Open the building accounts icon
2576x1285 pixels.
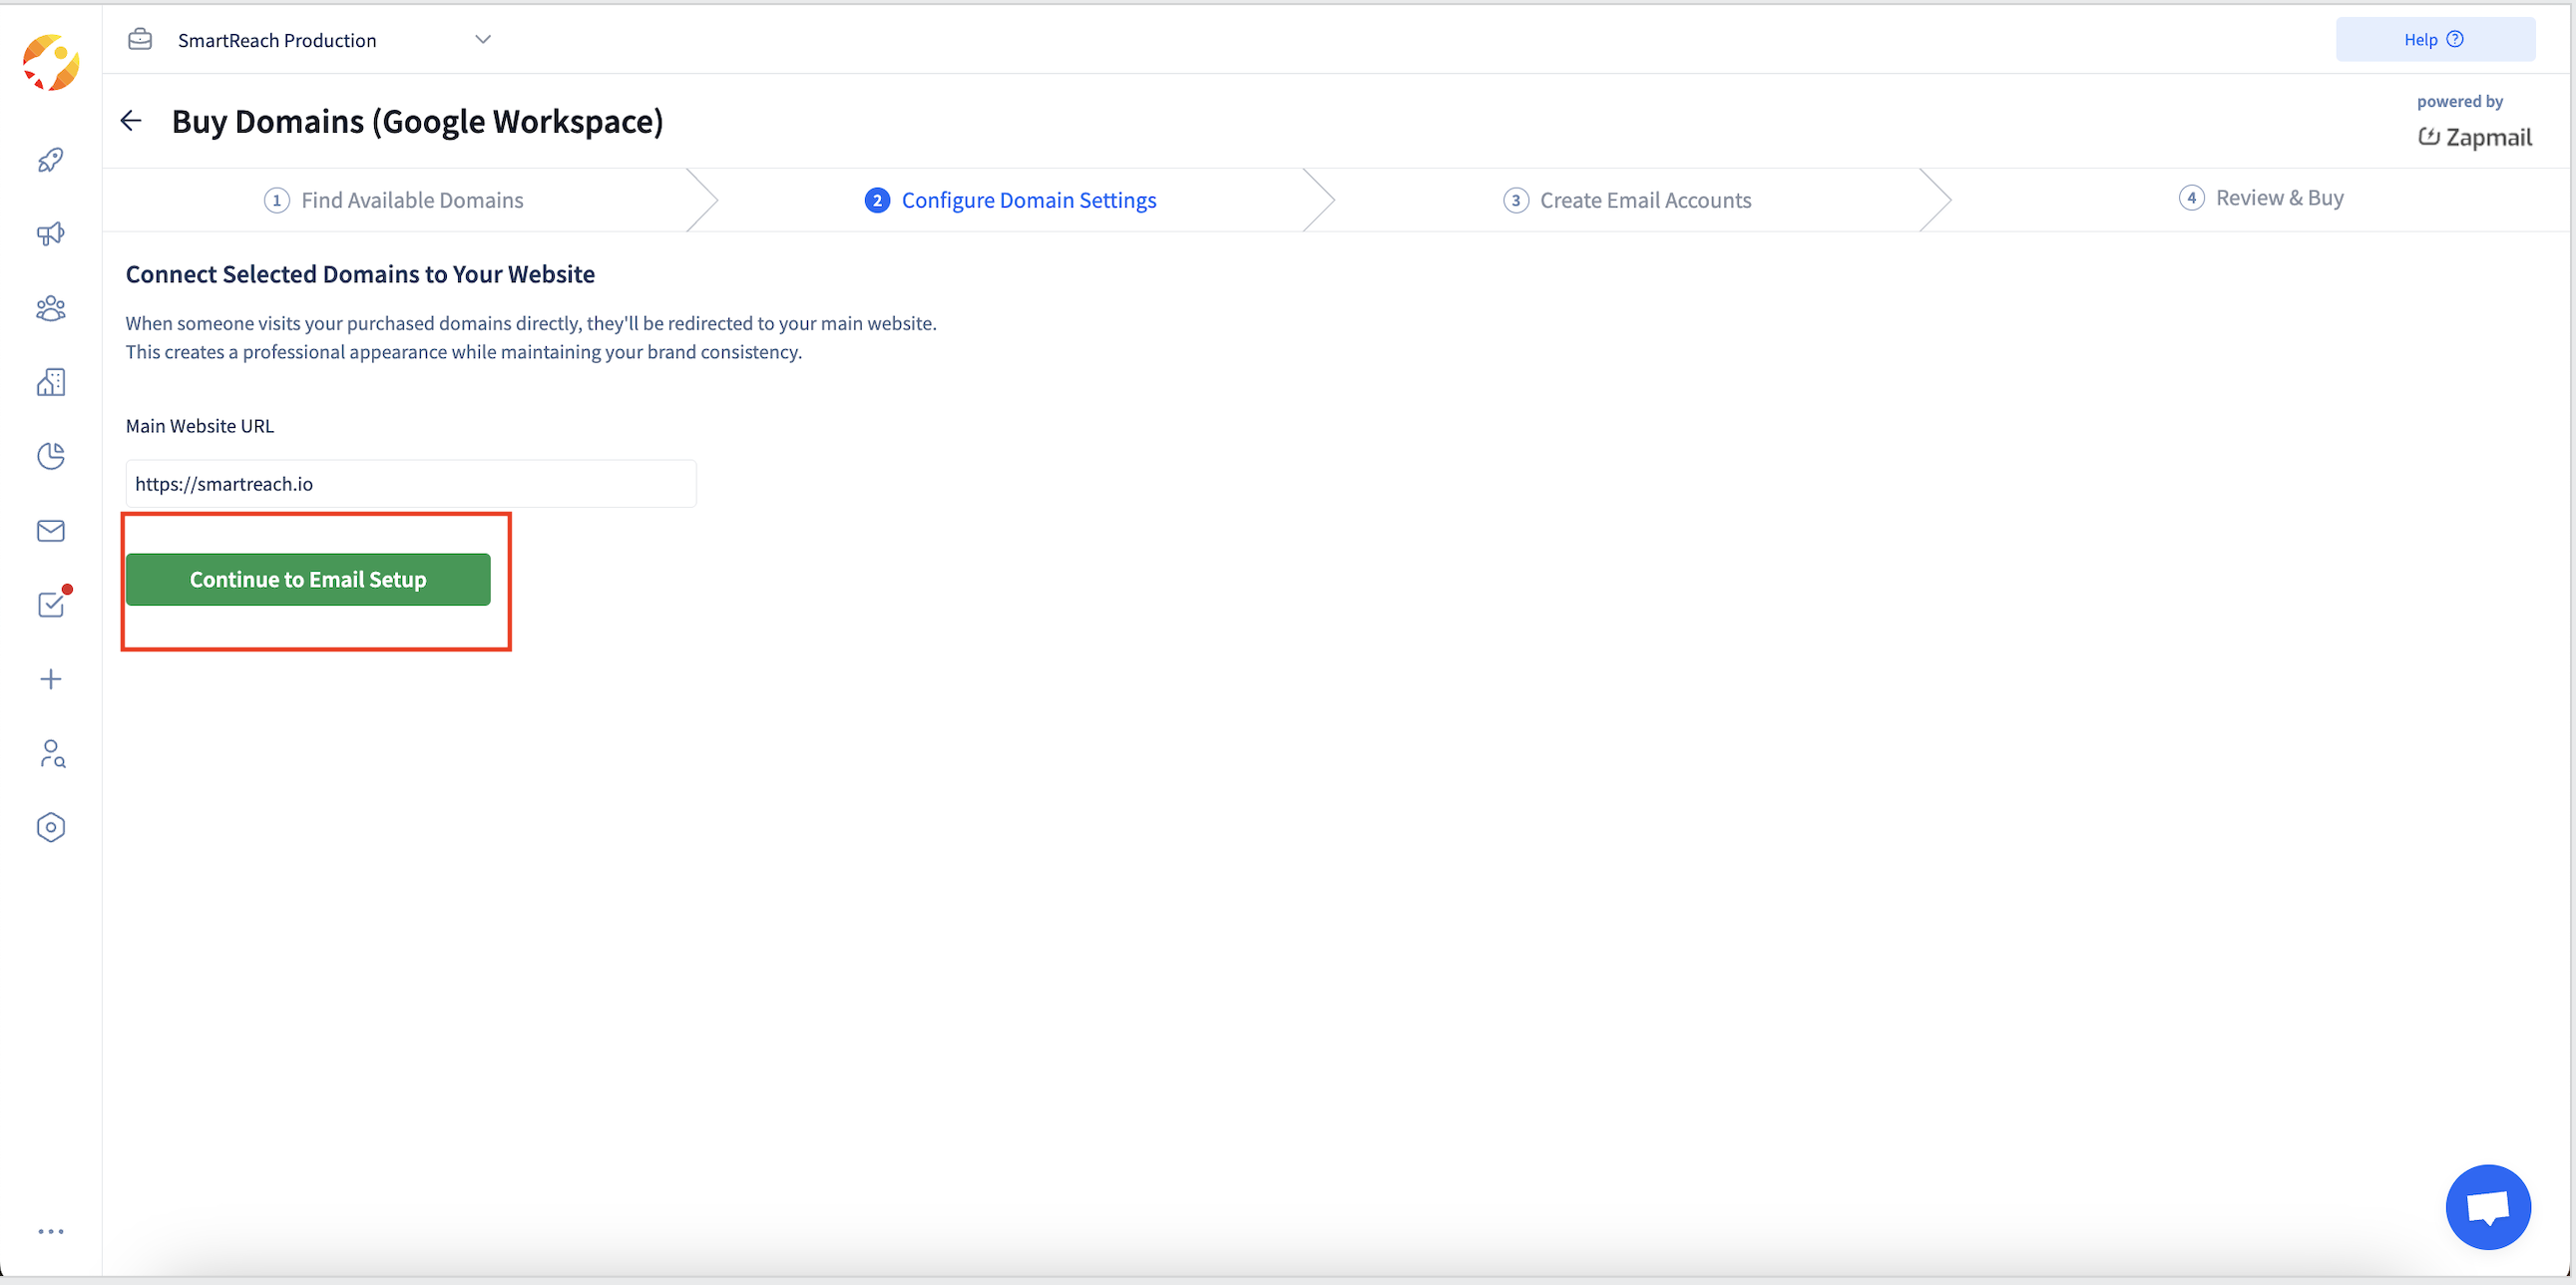point(51,382)
